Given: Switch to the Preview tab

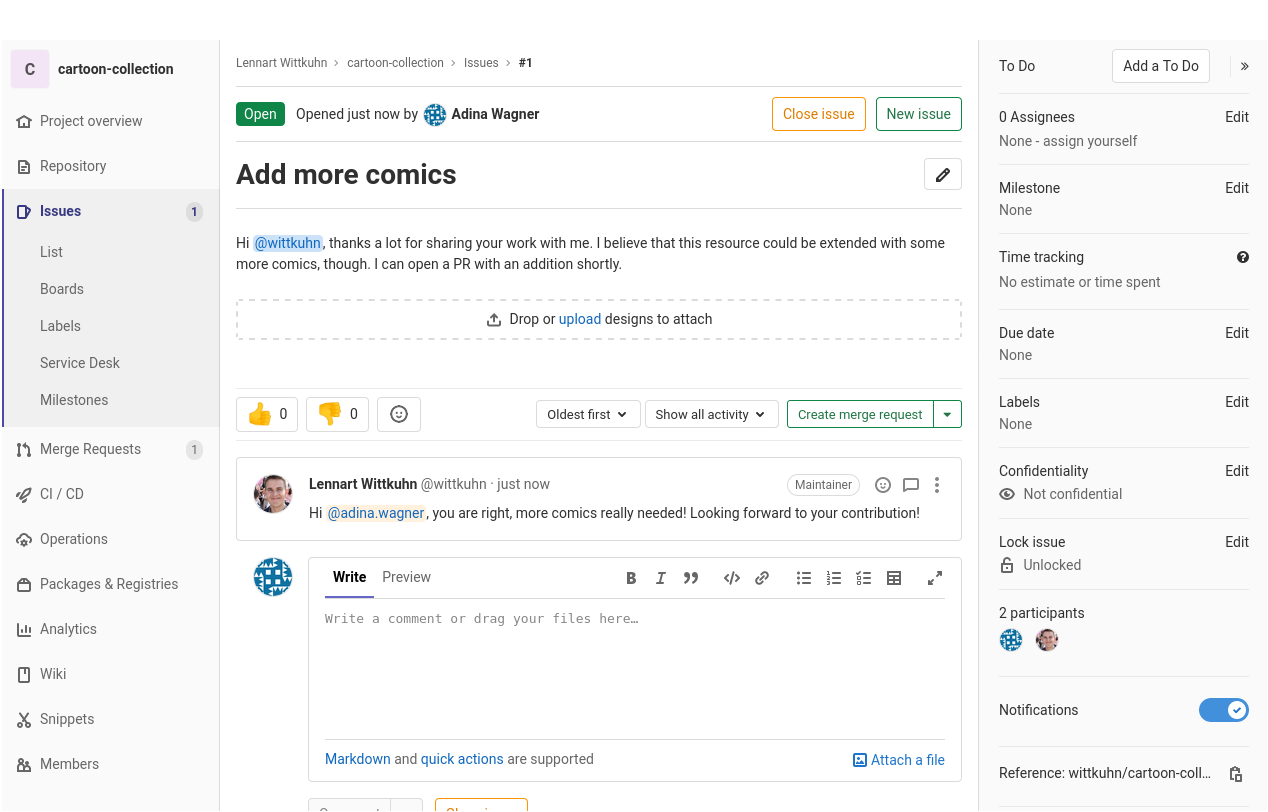Looking at the screenshot, I should (x=406, y=577).
